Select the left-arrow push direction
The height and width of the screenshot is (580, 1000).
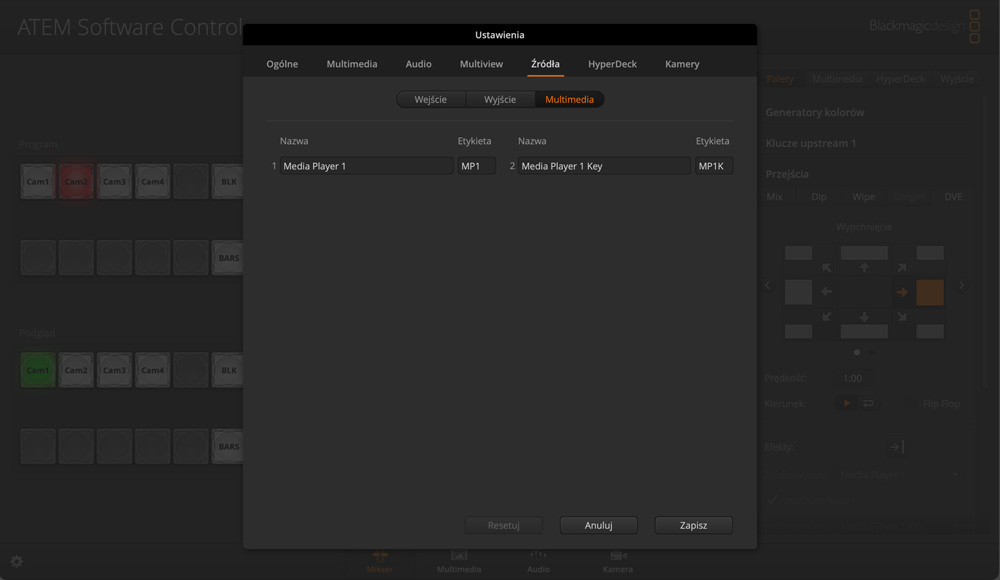tap(827, 292)
